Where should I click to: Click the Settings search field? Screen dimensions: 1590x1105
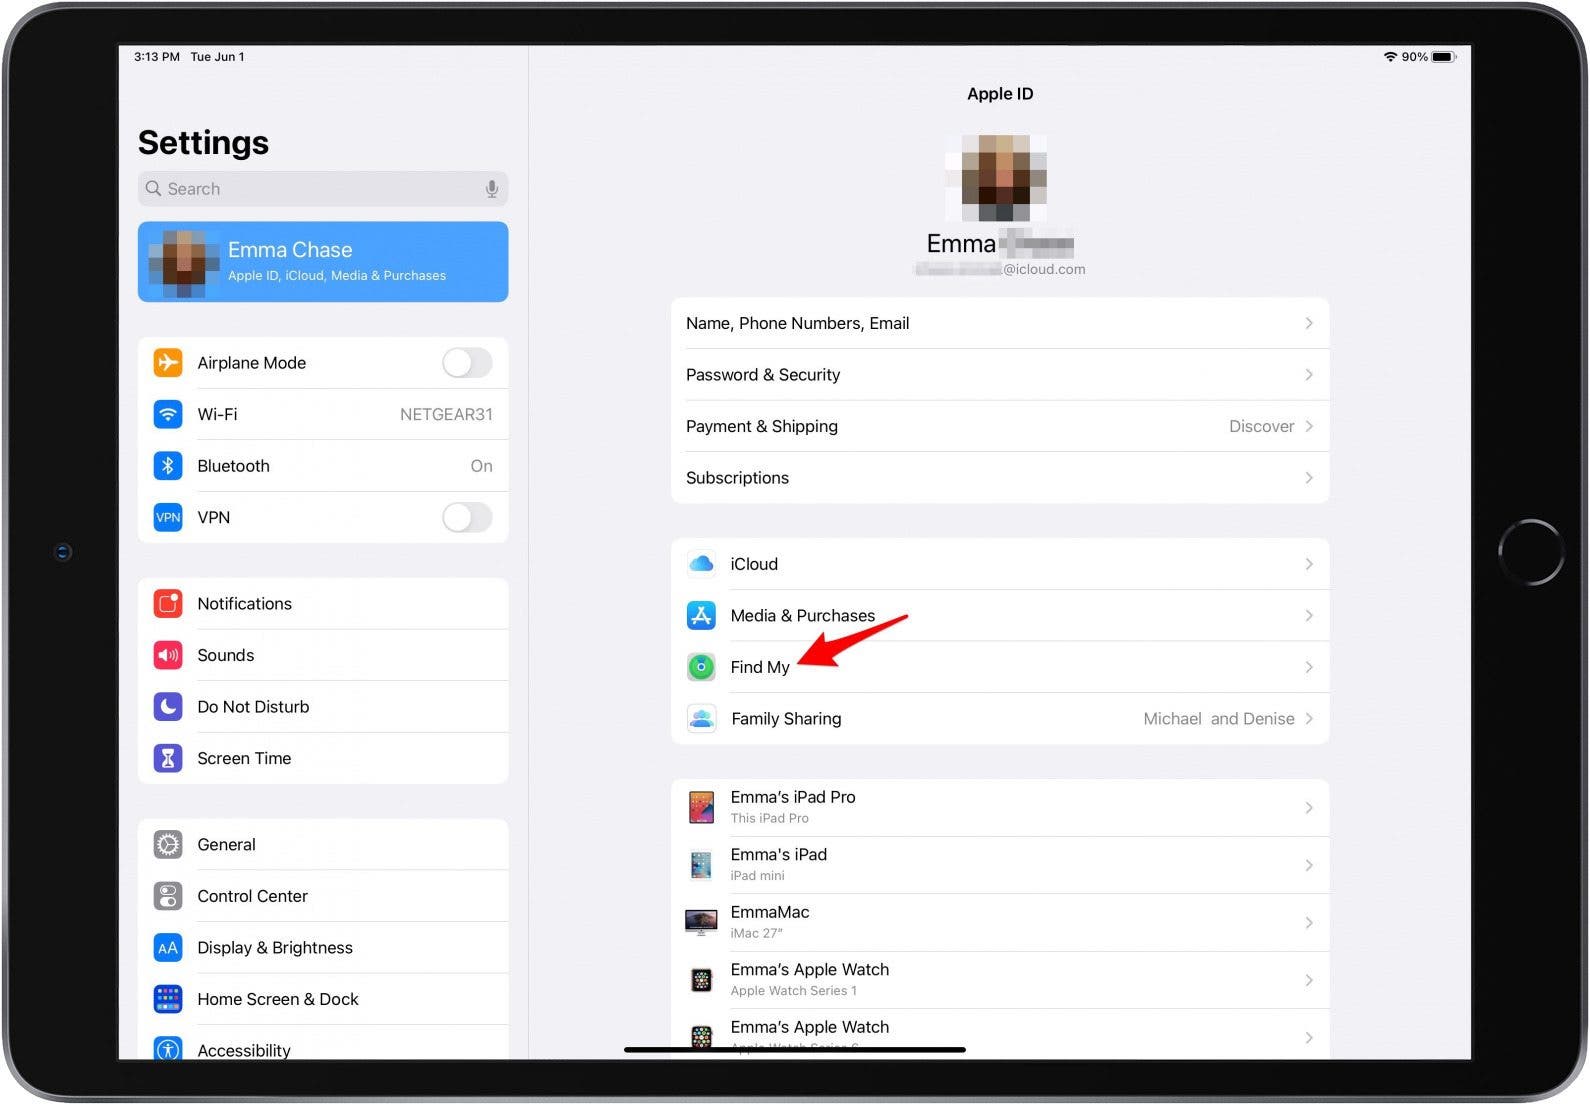[323, 189]
